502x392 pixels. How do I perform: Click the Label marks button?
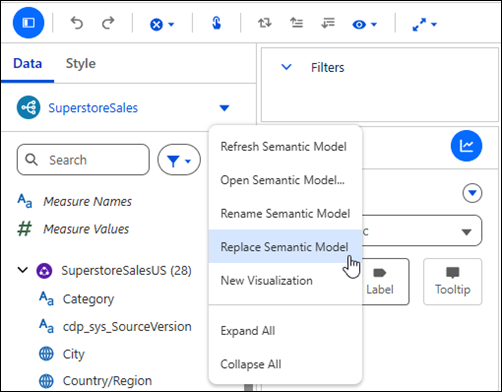(x=386, y=282)
